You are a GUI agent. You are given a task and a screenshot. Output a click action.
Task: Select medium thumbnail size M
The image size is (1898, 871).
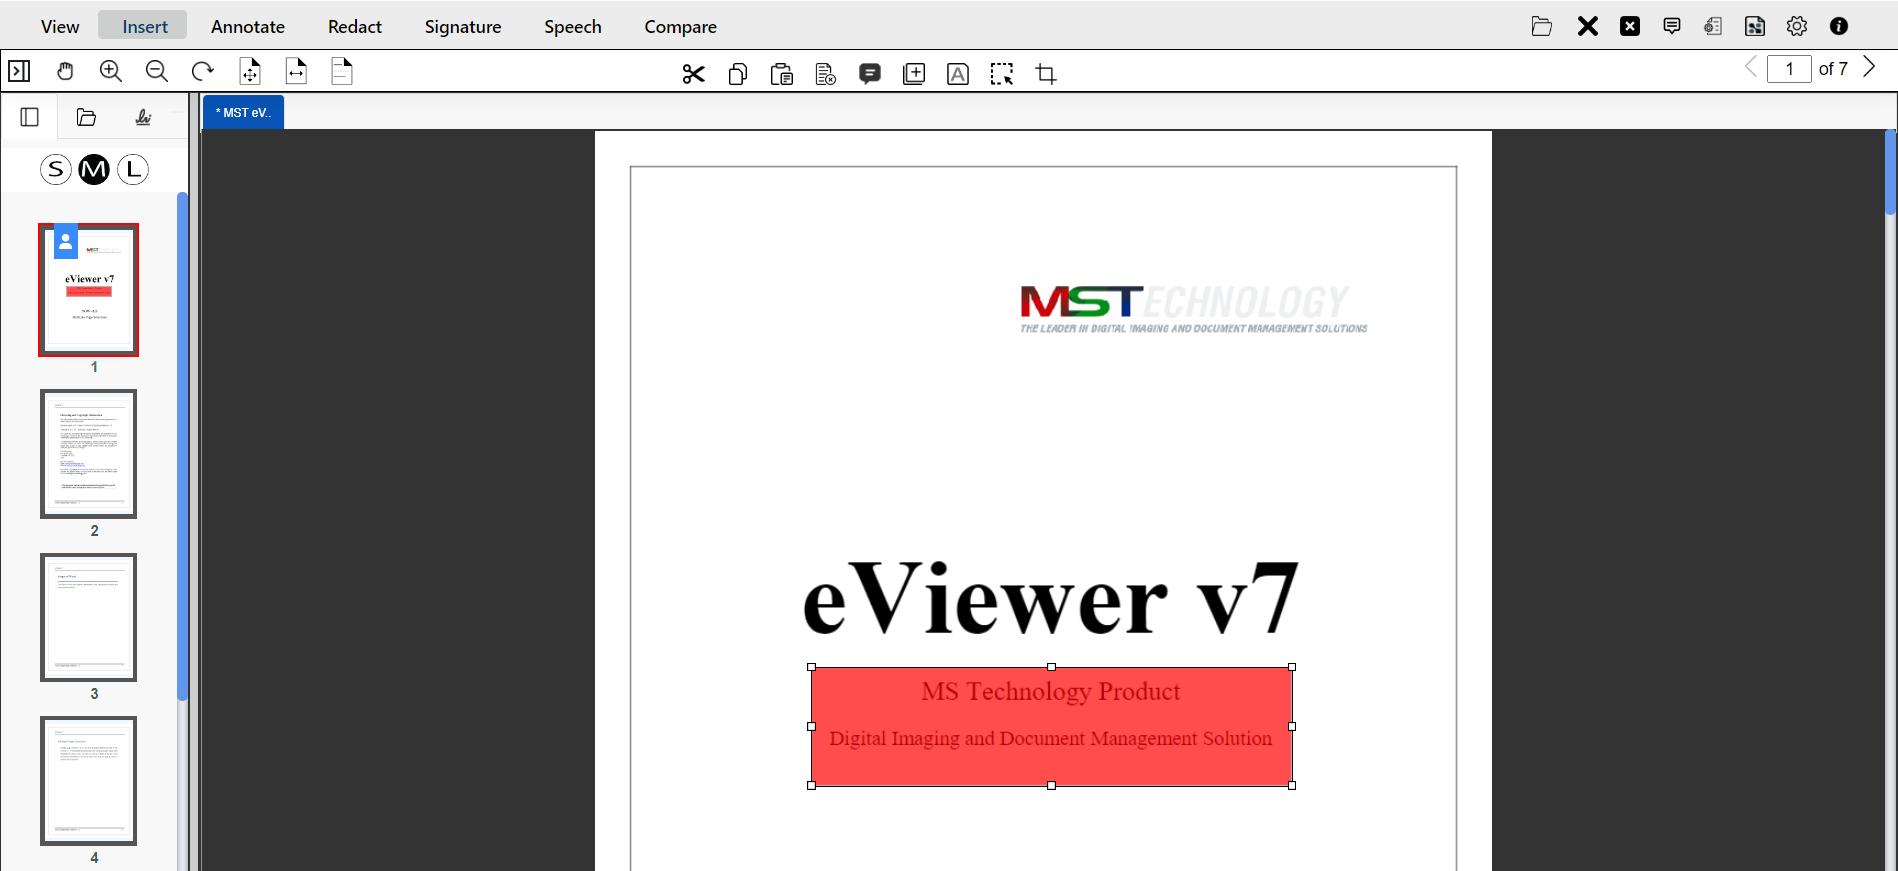point(94,169)
